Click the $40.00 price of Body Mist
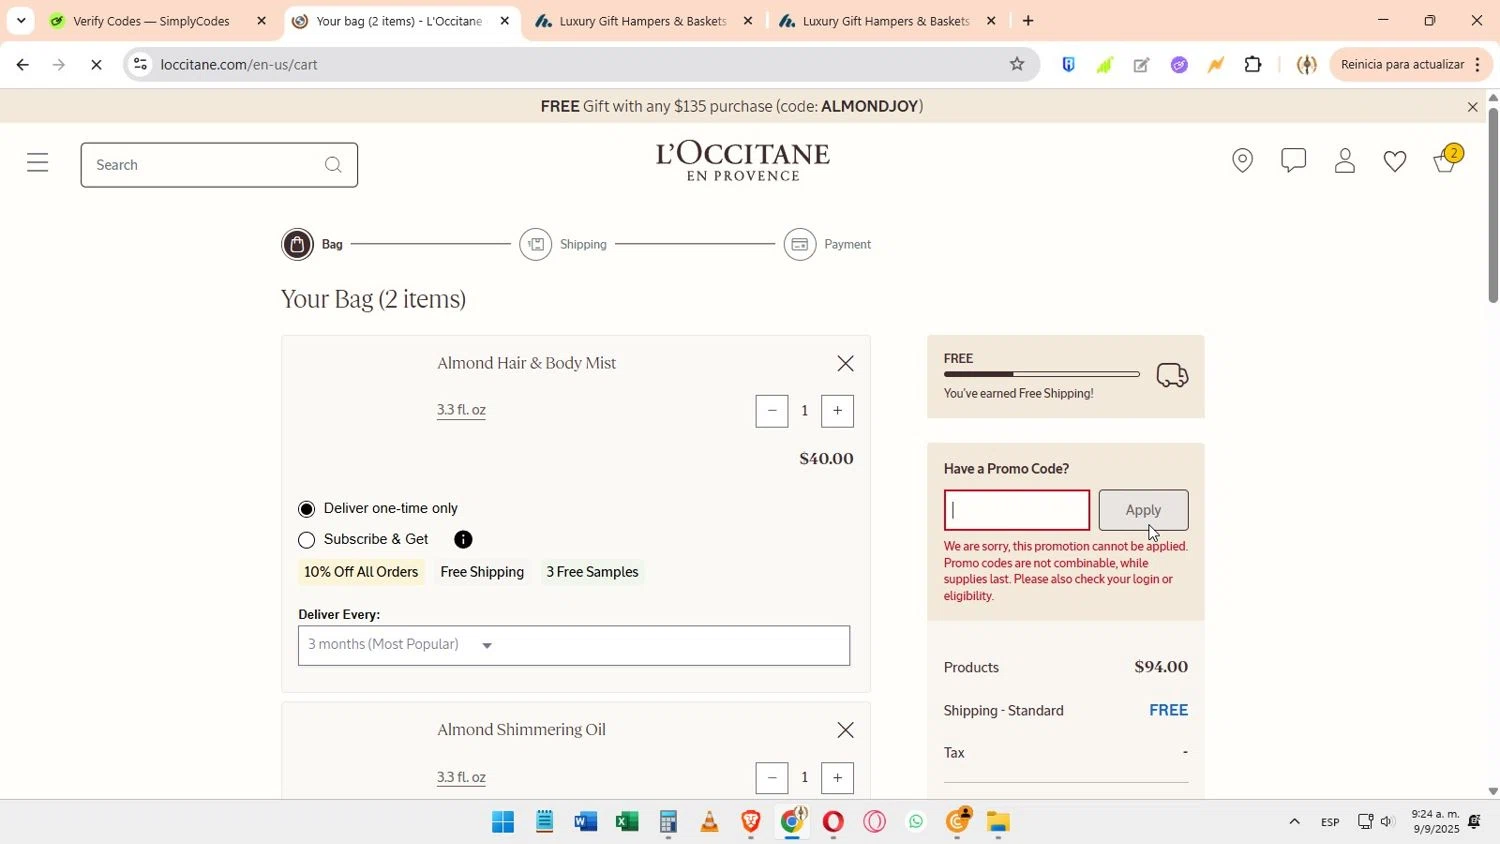This screenshot has width=1500, height=844. 826,459
